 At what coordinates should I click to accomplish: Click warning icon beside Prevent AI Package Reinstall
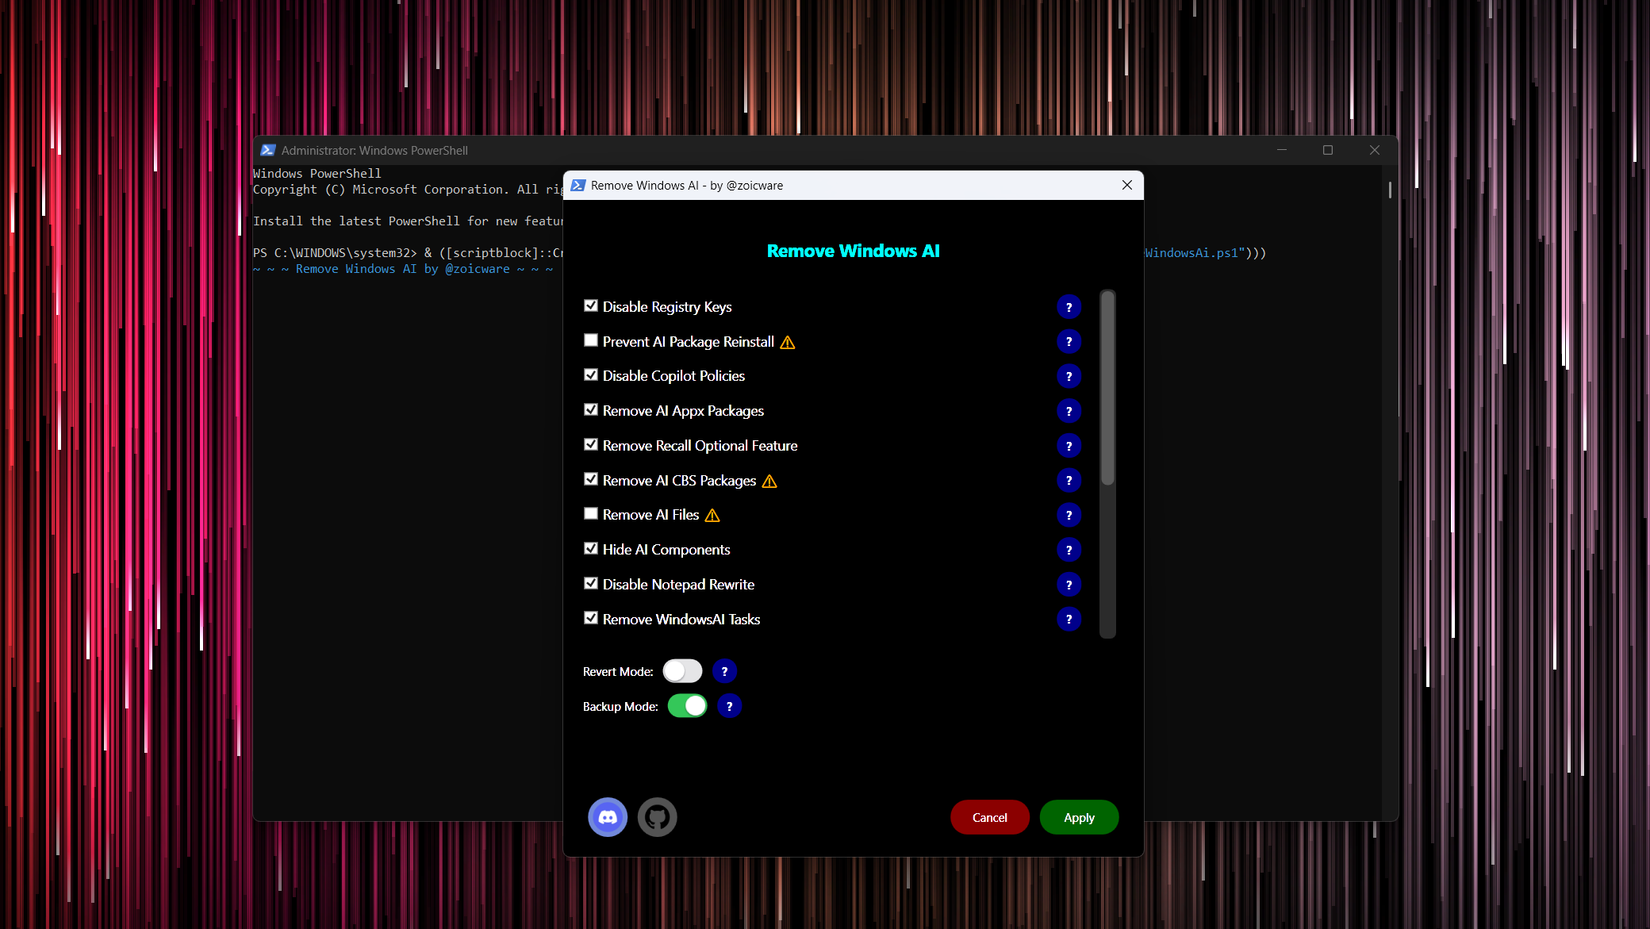click(788, 342)
